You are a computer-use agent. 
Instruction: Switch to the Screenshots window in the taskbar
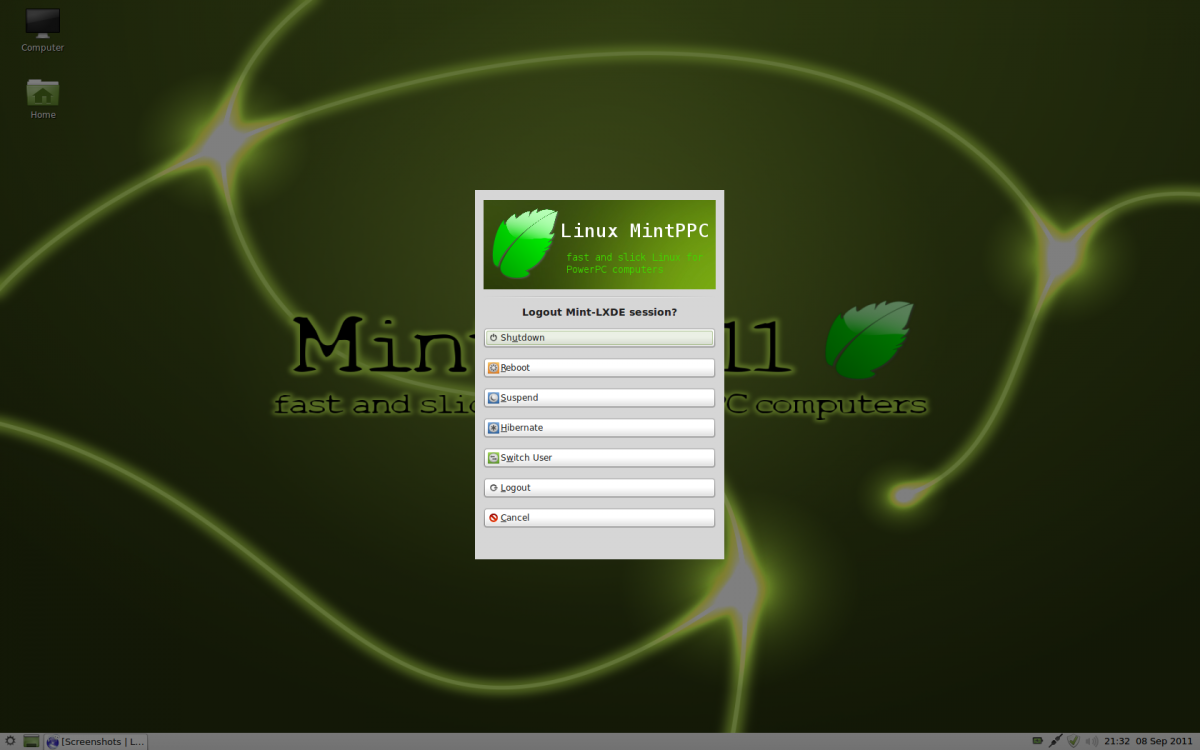[96, 741]
